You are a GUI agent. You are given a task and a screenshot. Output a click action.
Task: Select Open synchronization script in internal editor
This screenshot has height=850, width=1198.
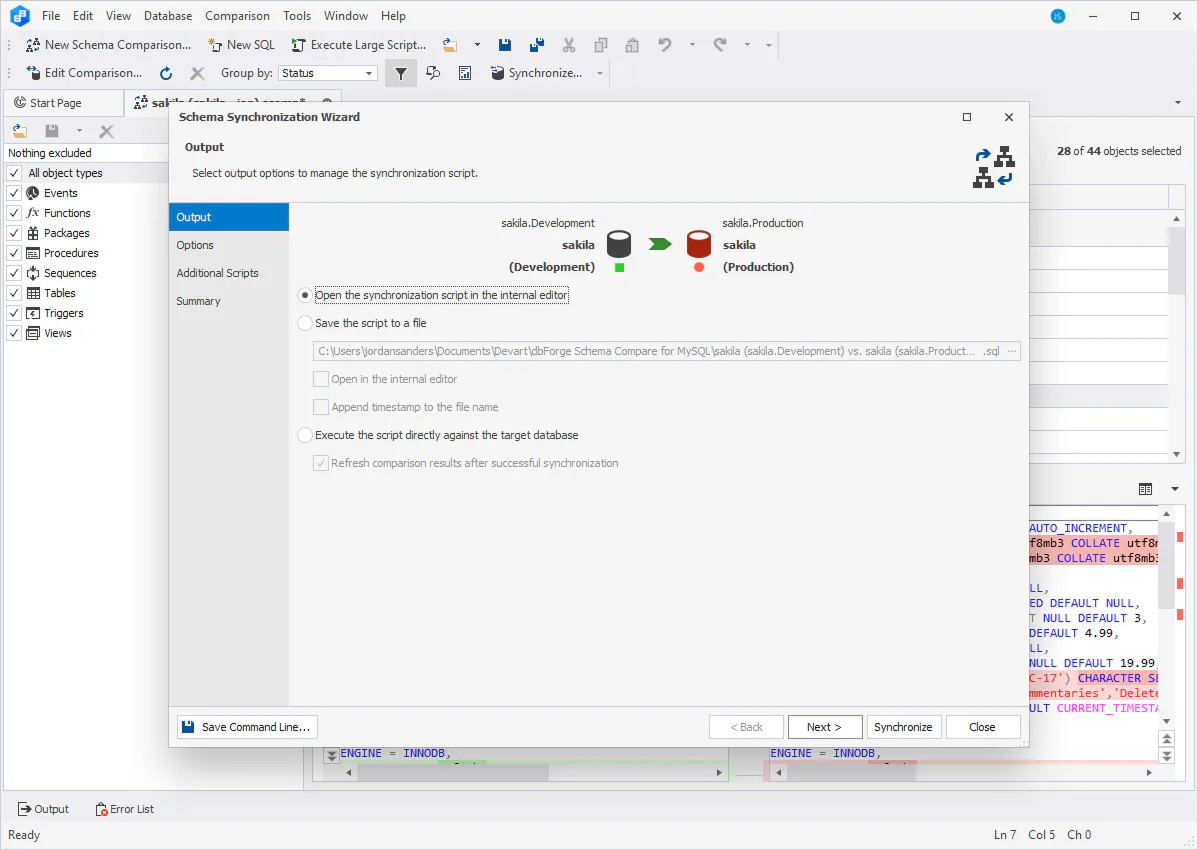tap(305, 295)
